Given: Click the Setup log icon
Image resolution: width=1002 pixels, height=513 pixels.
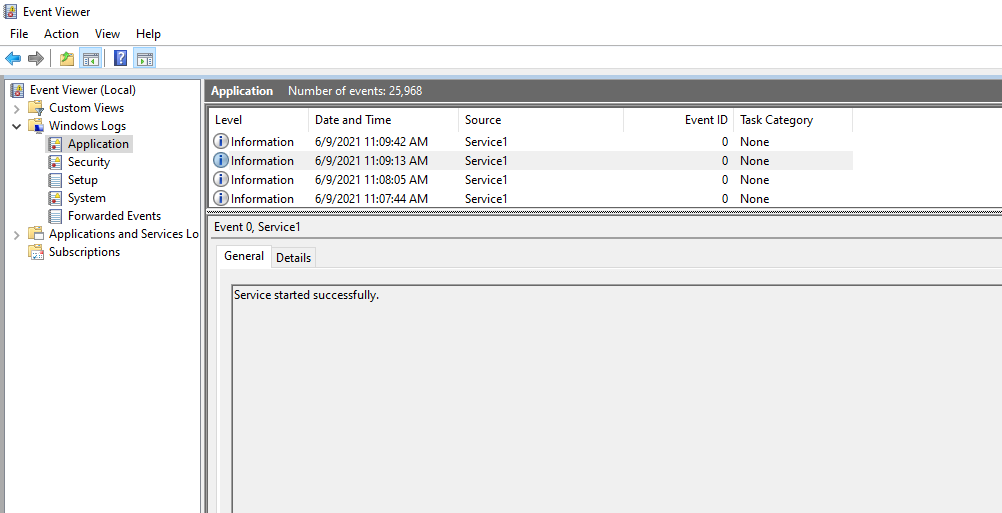Looking at the screenshot, I should 56,180.
